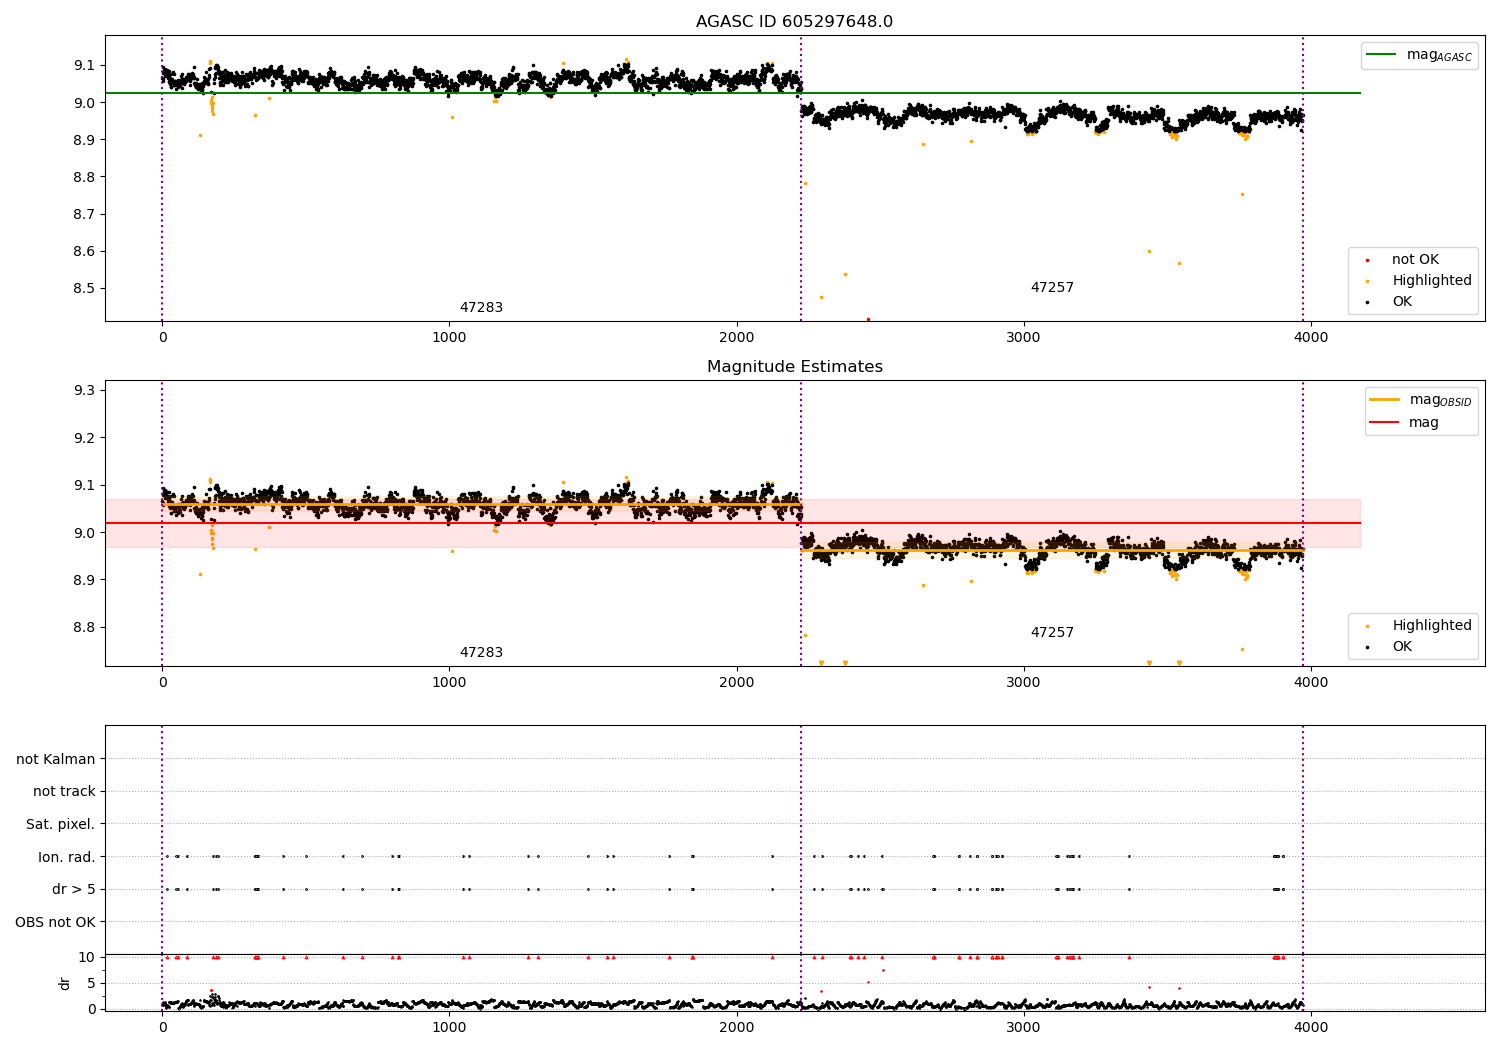1500x1050 pixels.
Task: Click the 'Magnitude Estimates' plot title
Action: (794, 367)
